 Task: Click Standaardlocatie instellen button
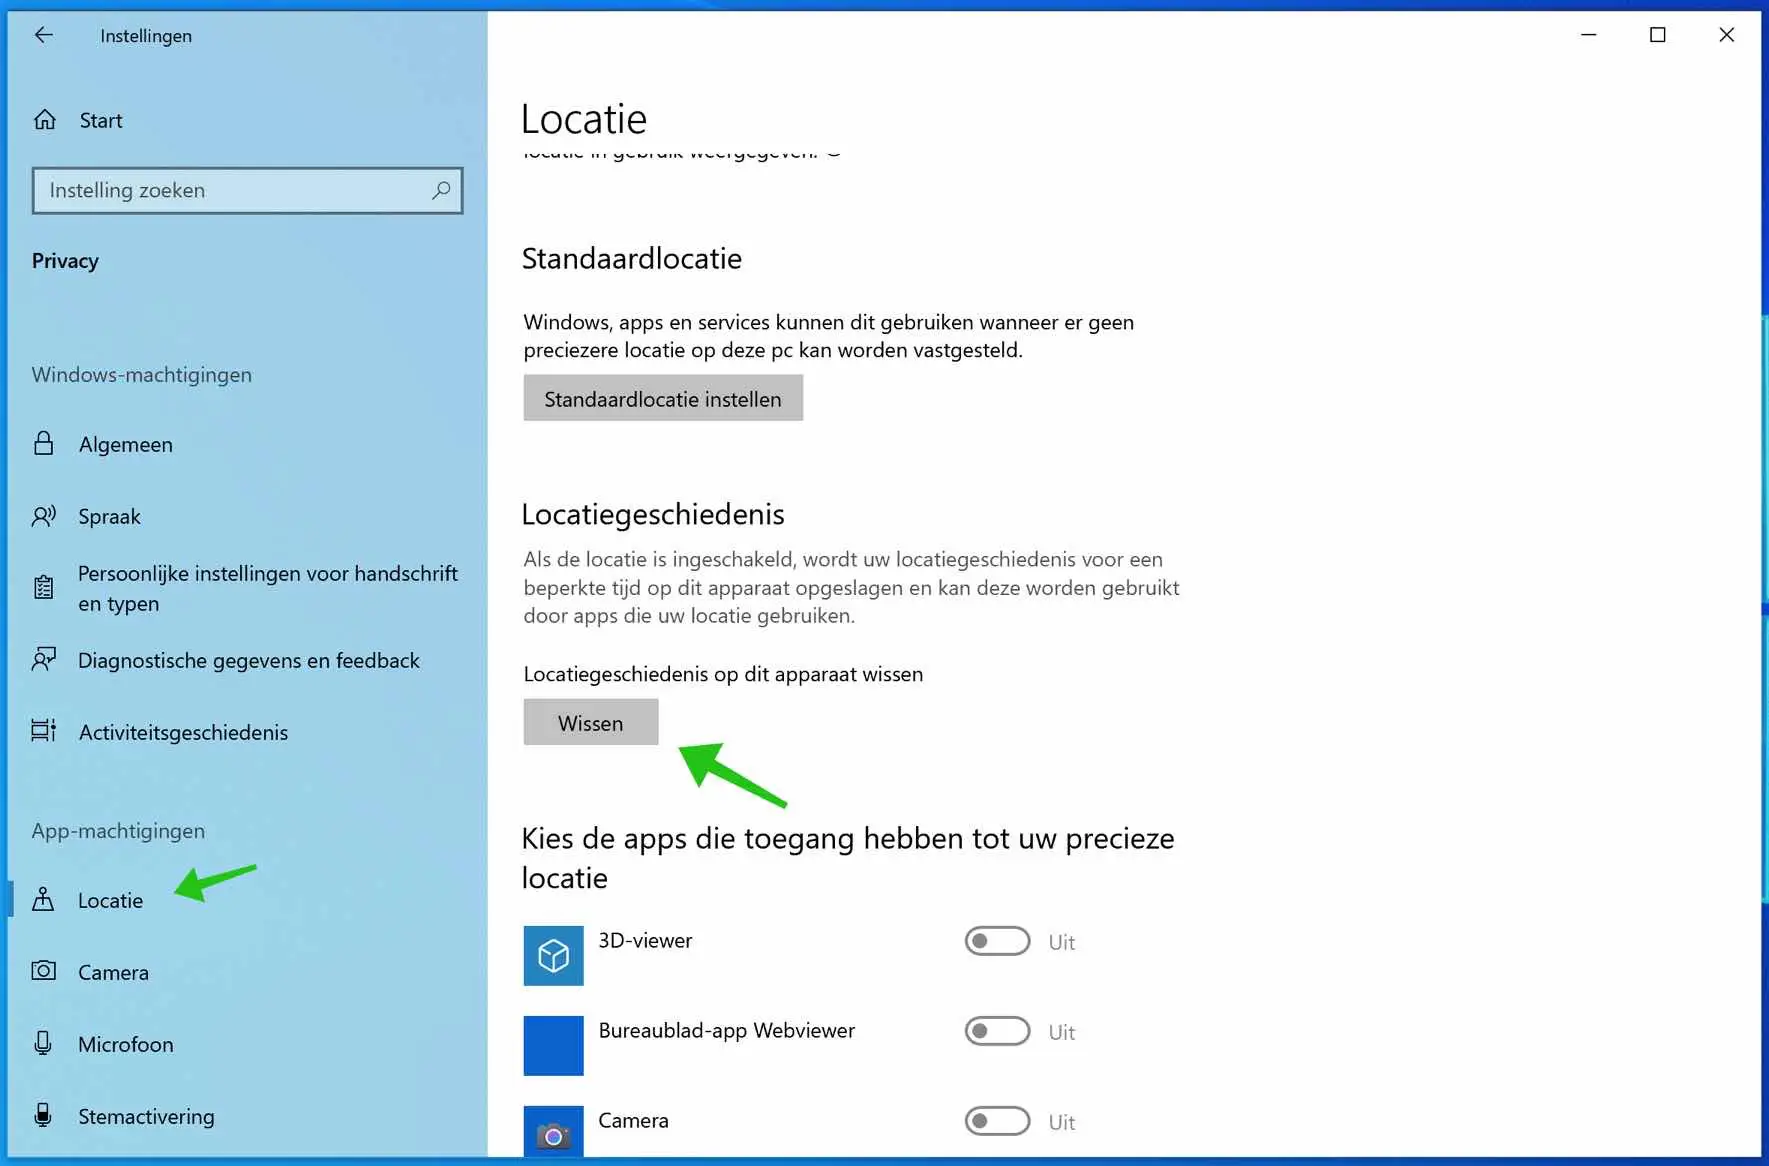[x=663, y=398]
